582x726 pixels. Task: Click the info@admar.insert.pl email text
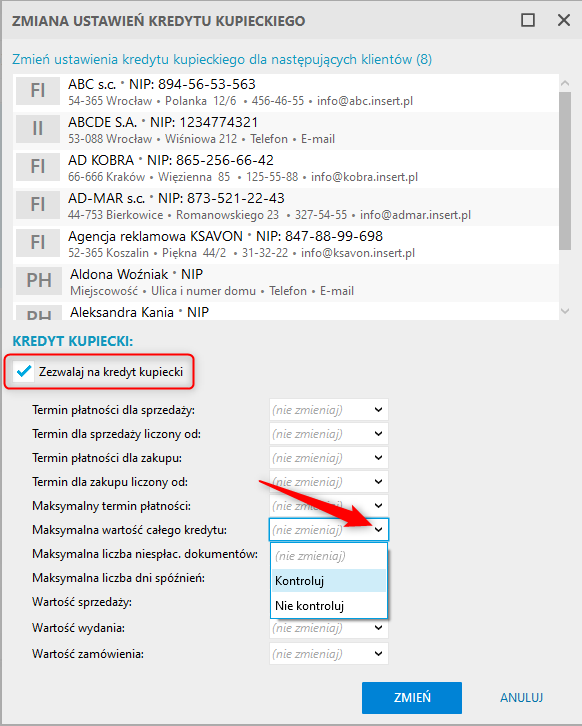point(415,215)
